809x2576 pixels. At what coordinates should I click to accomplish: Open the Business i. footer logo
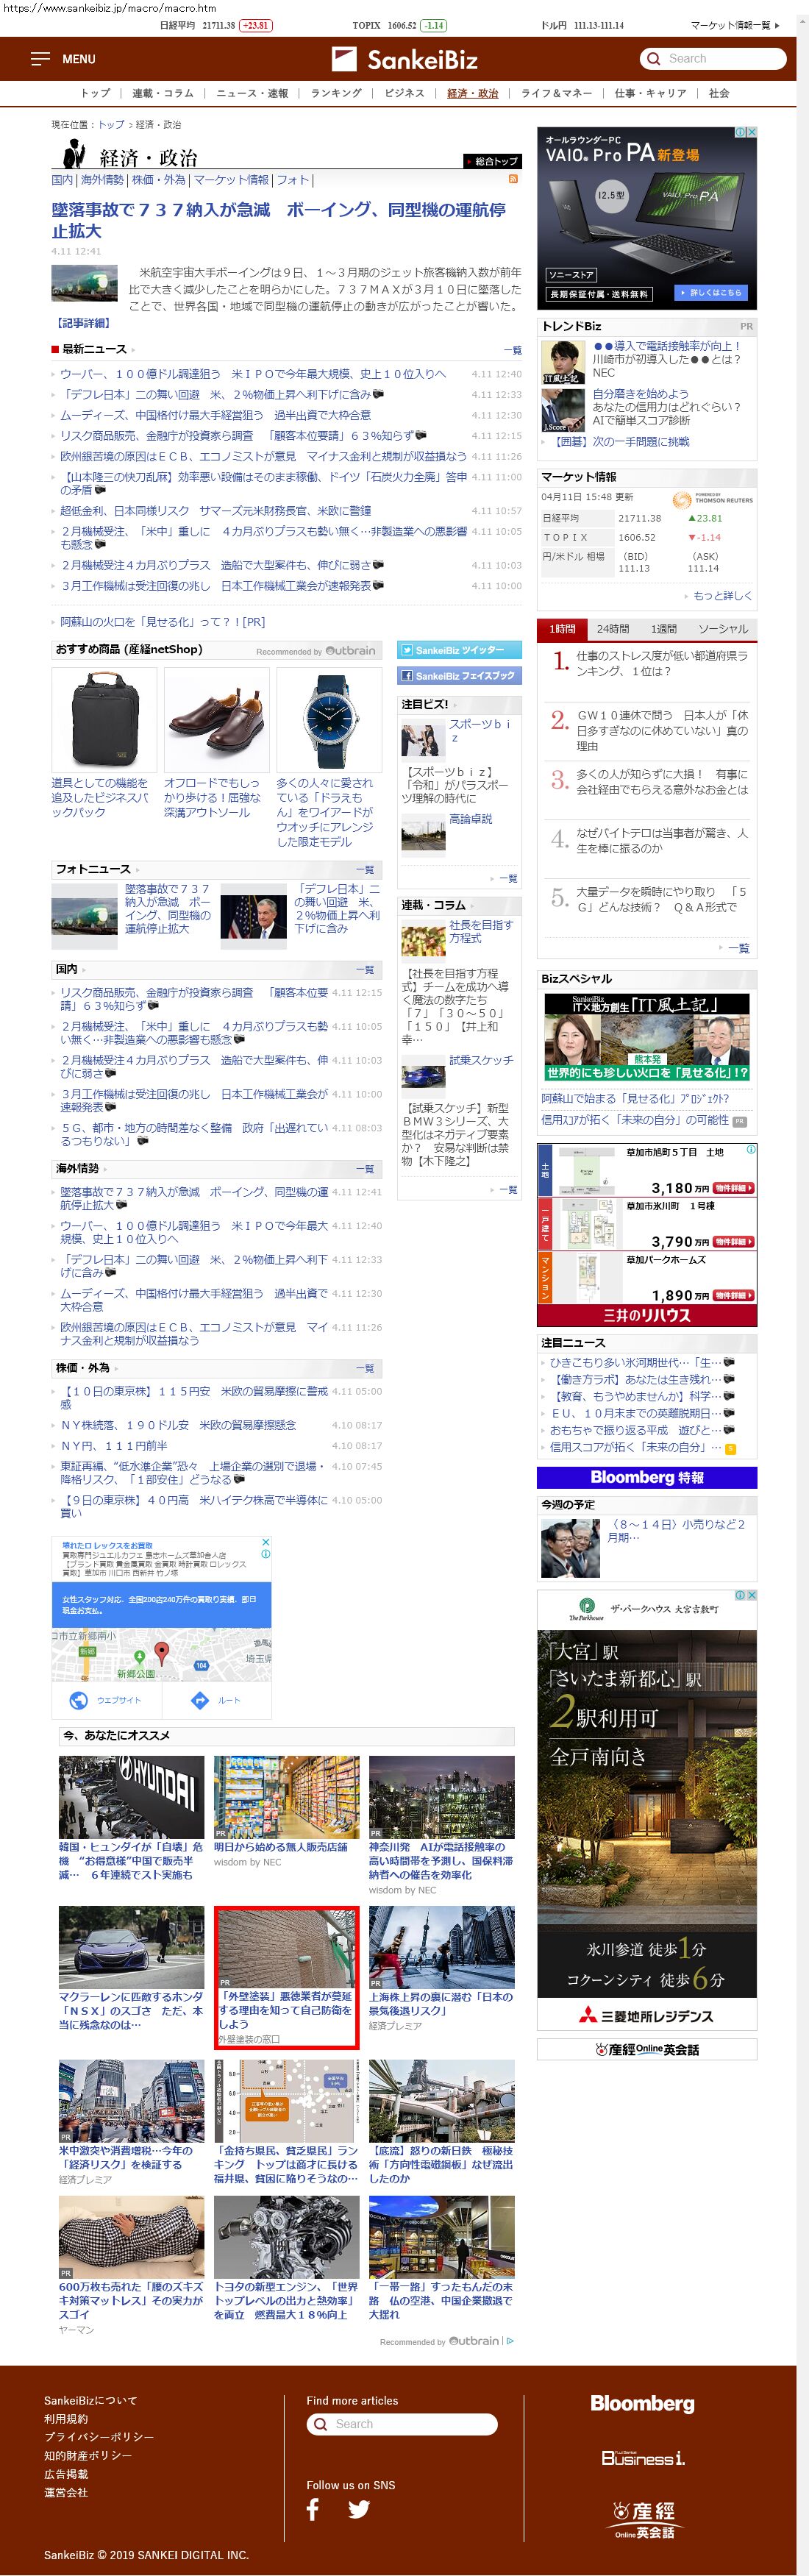pyautogui.click(x=643, y=2457)
